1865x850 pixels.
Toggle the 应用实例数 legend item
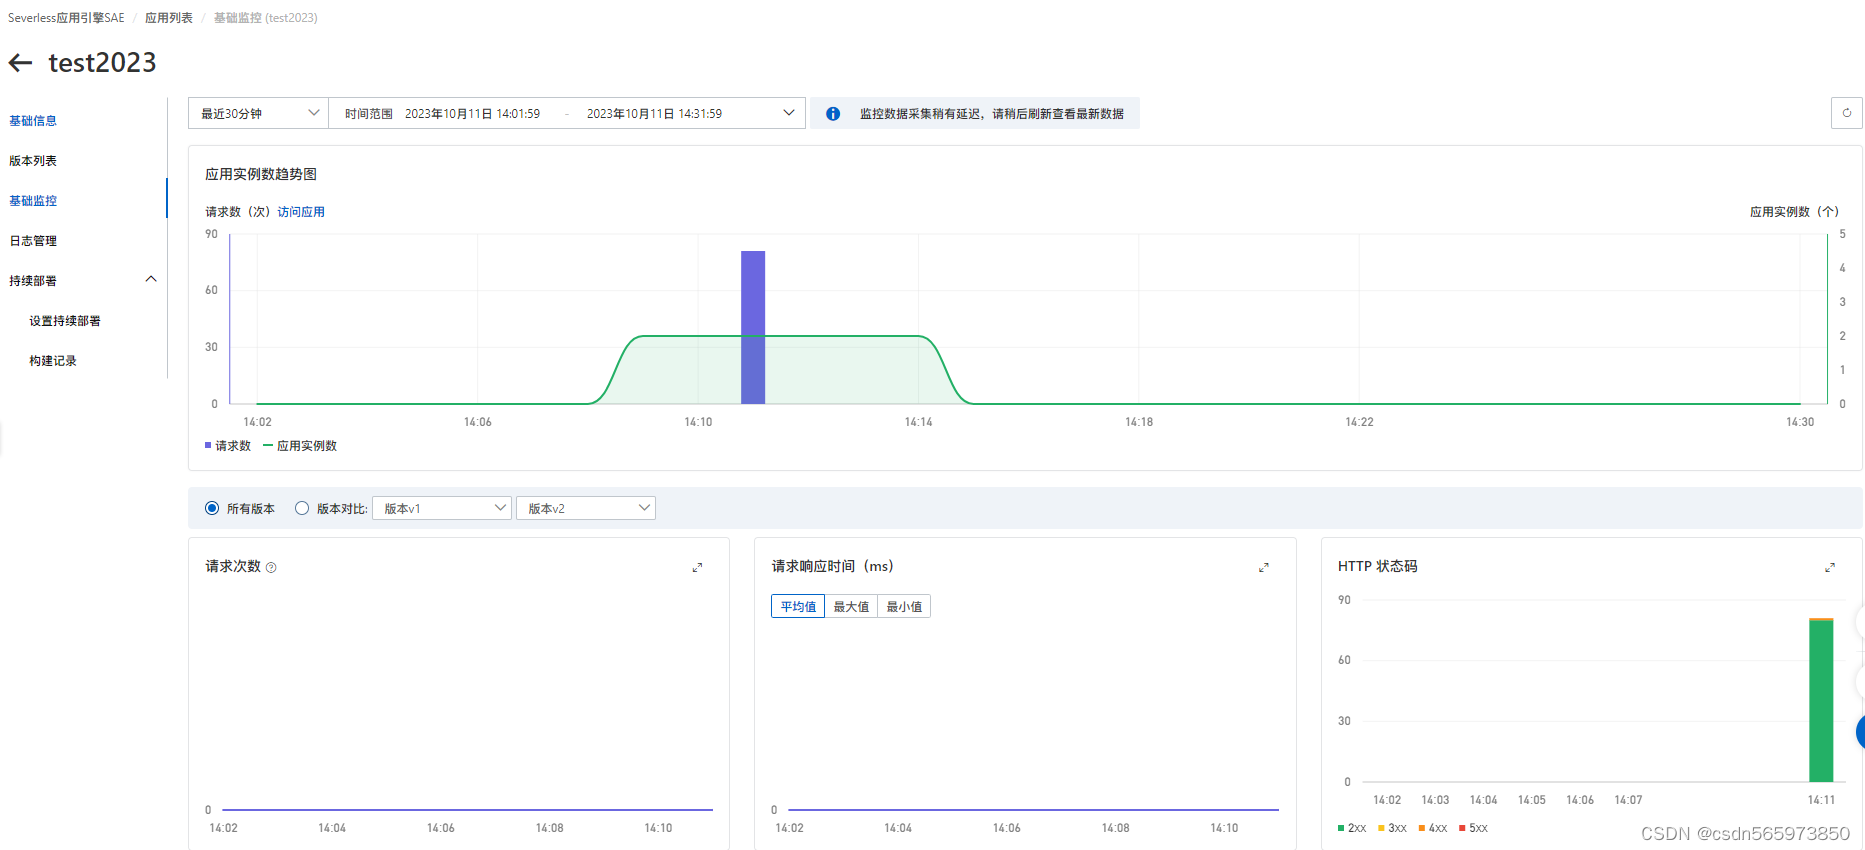pyautogui.click(x=300, y=446)
